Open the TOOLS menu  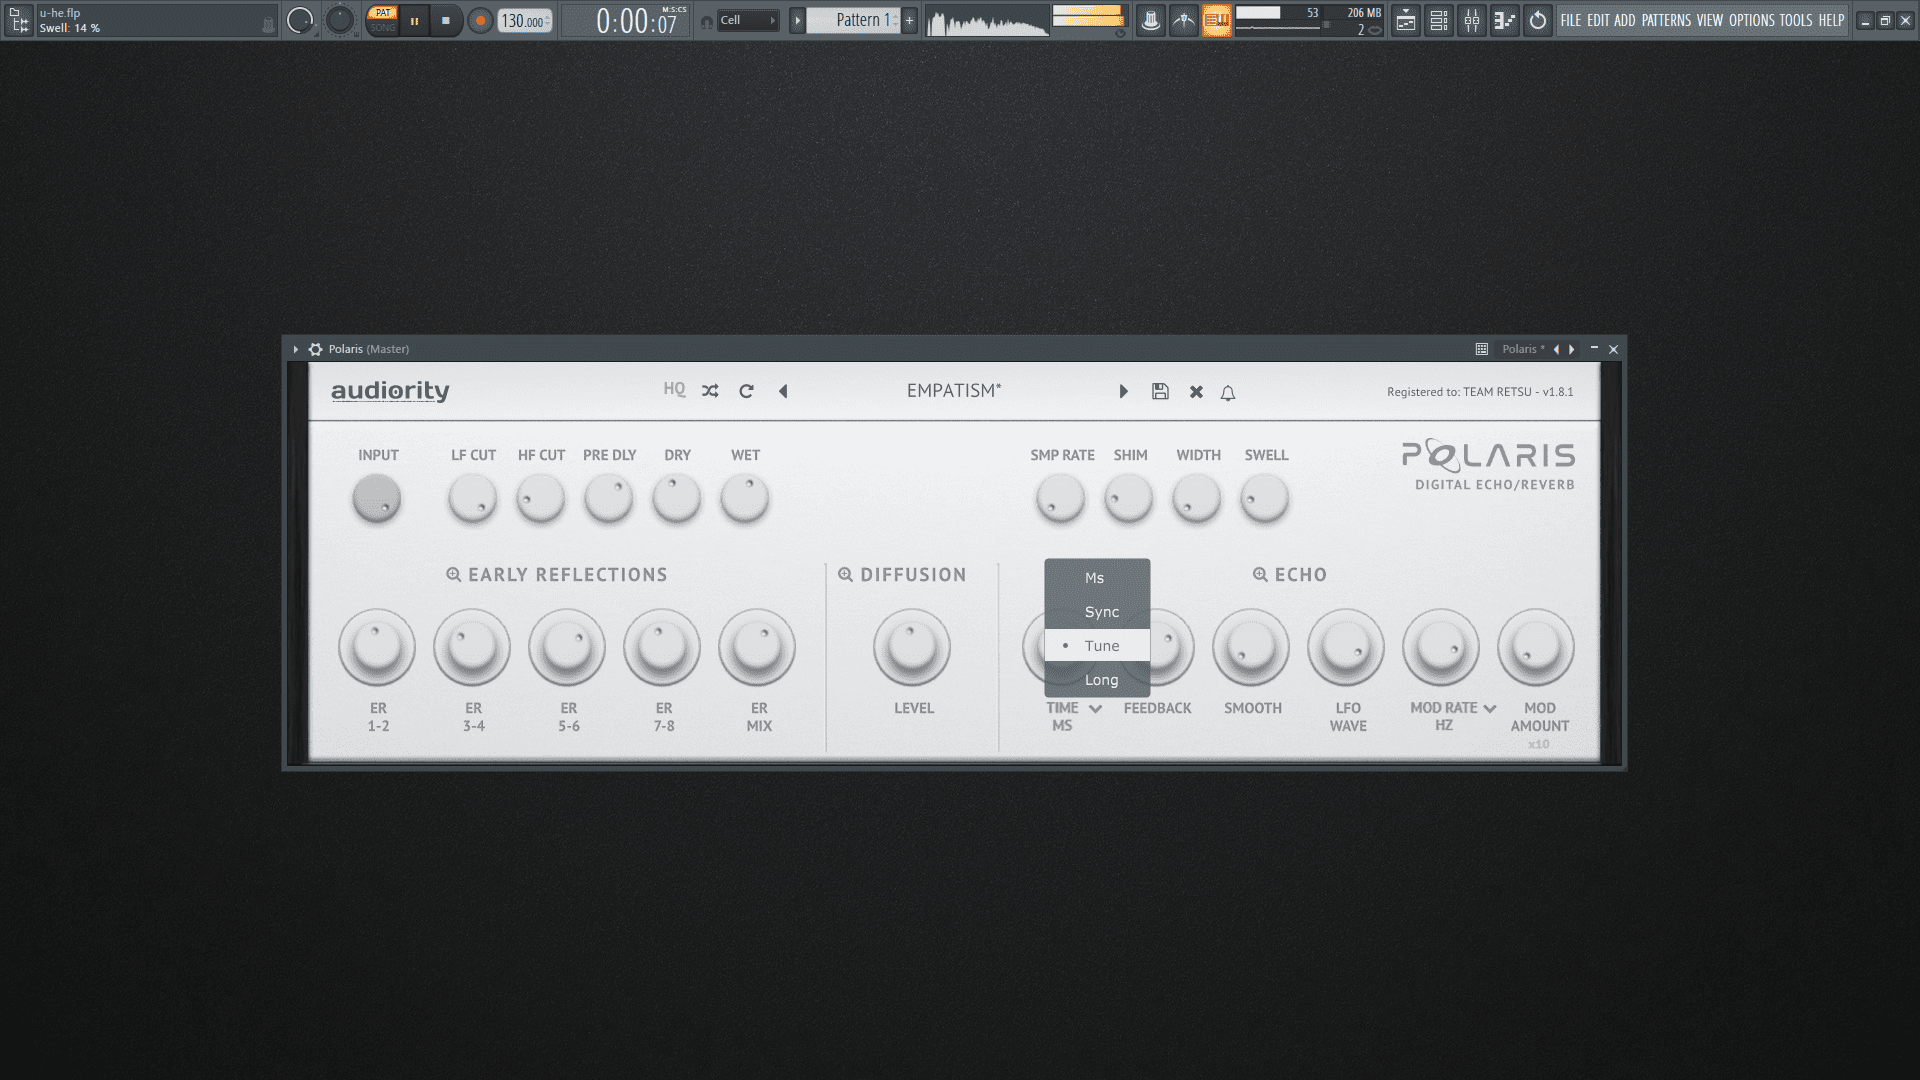[x=1796, y=20]
